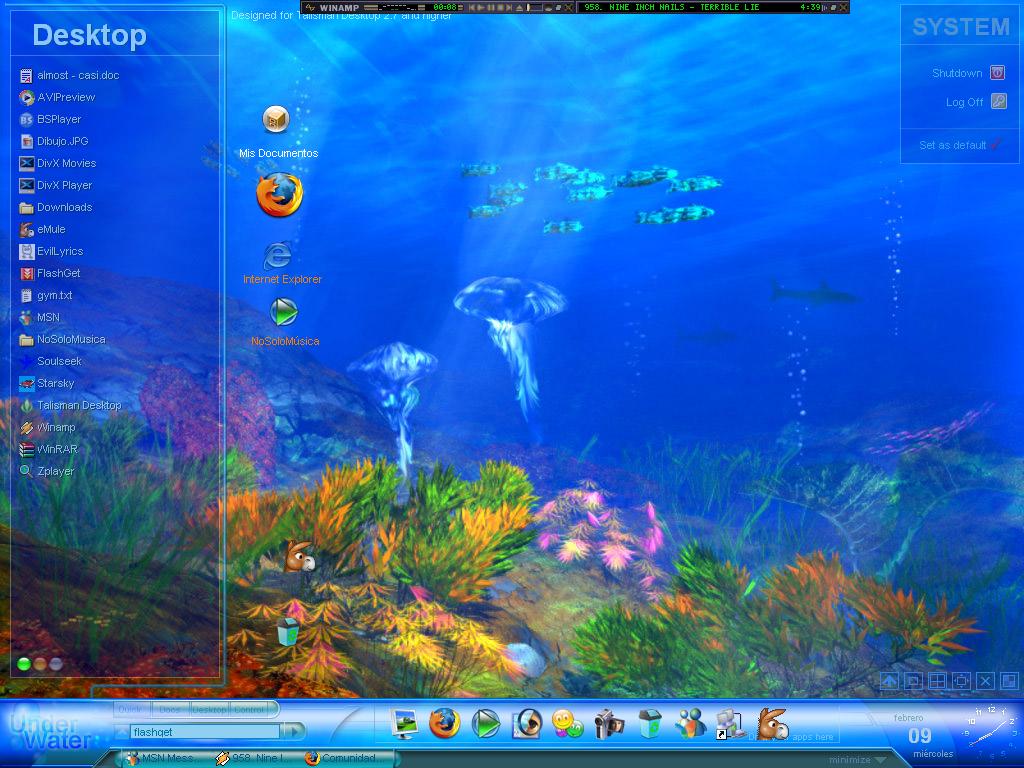Image resolution: width=1024 pixels, height=768 pixels.
Task: Switch to Comunidad... Firefox taskbar item
Action: tap(342, 758)
